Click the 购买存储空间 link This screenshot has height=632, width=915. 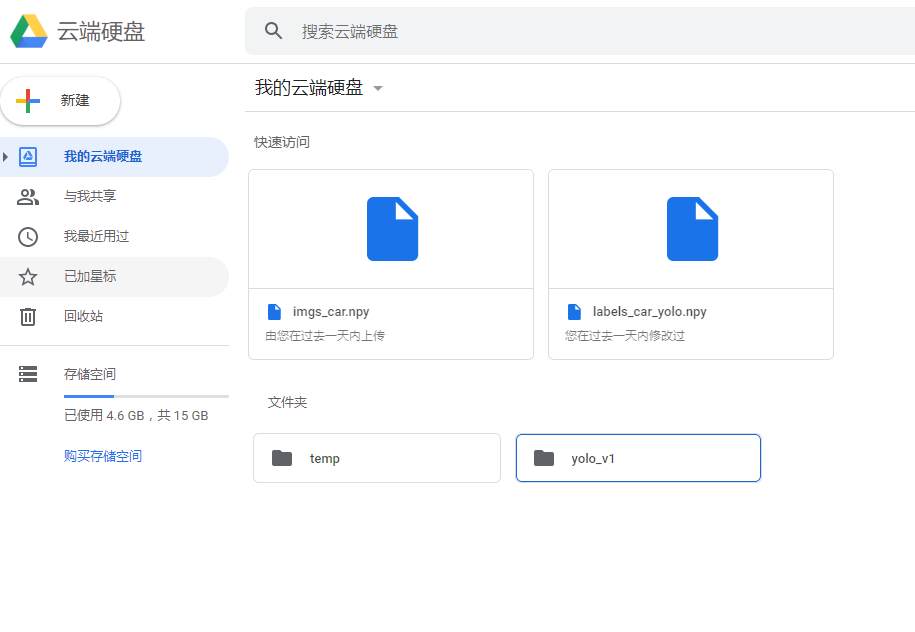pyautogui.click(x=103, y=456)
